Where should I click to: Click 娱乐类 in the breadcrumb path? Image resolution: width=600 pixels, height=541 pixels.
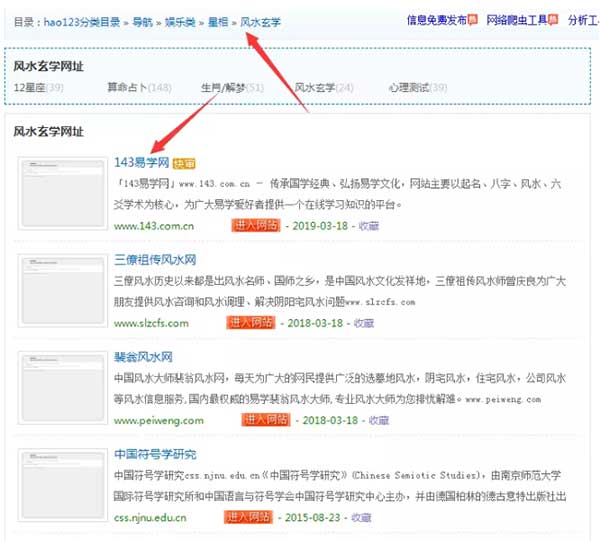tap(183, 20)
